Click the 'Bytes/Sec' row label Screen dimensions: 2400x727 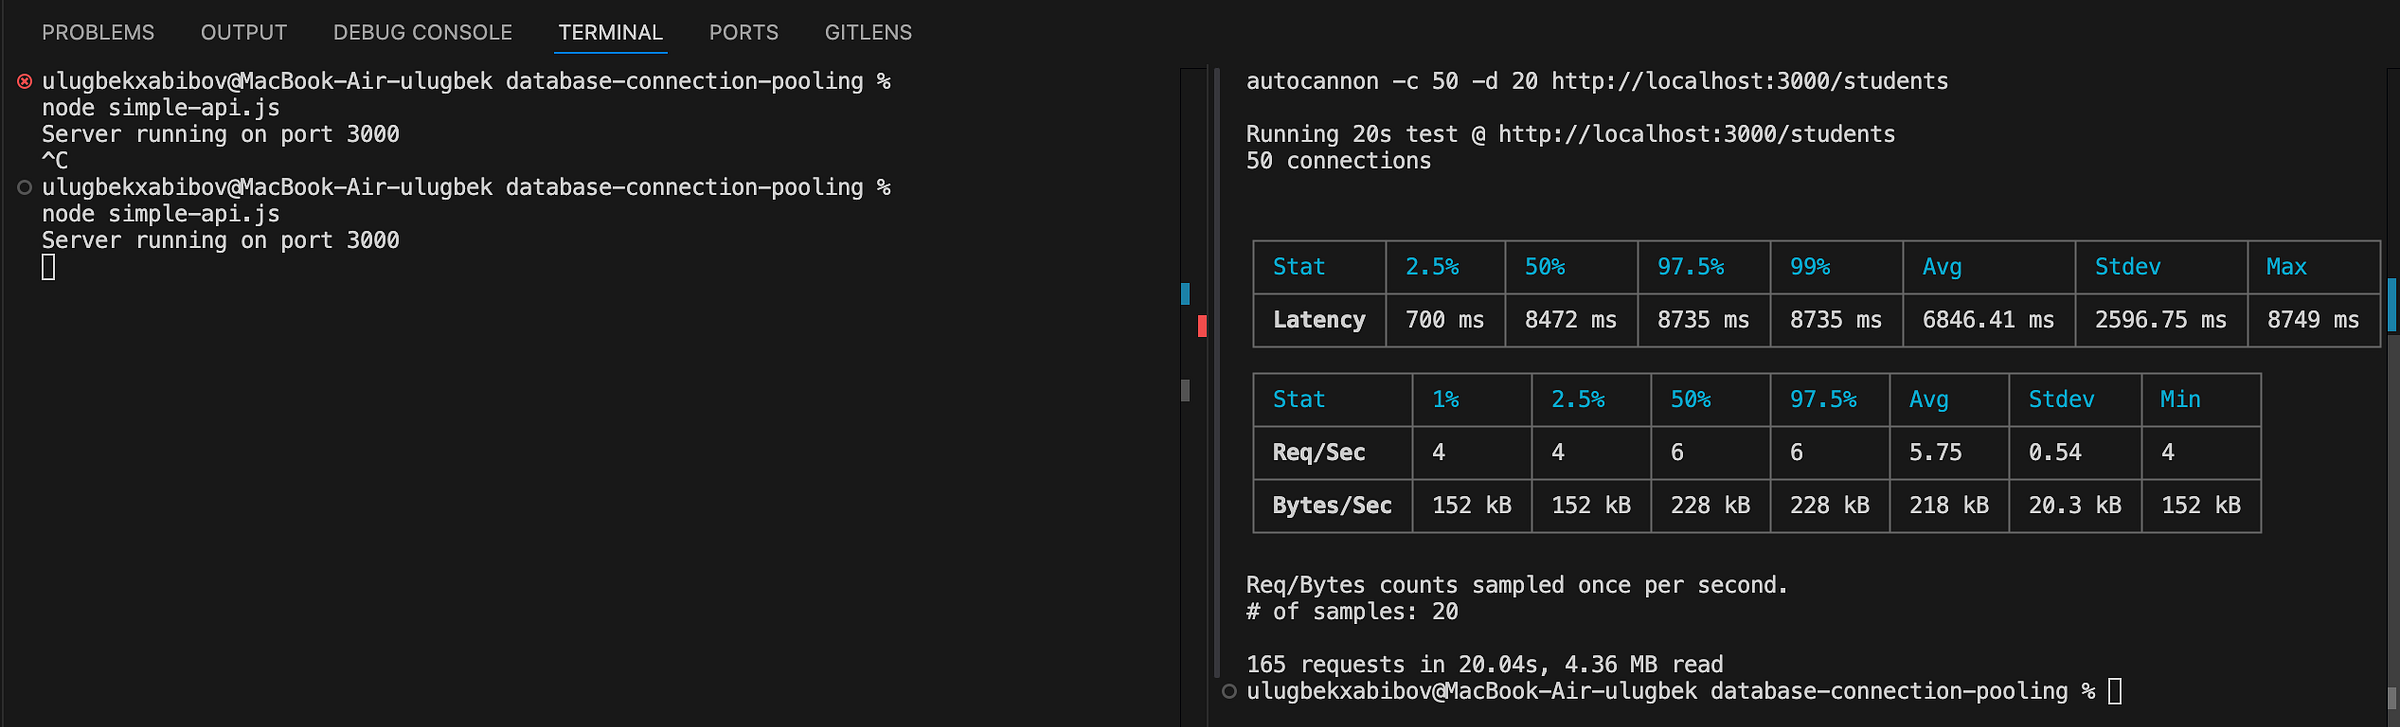tap(1332, 505)
